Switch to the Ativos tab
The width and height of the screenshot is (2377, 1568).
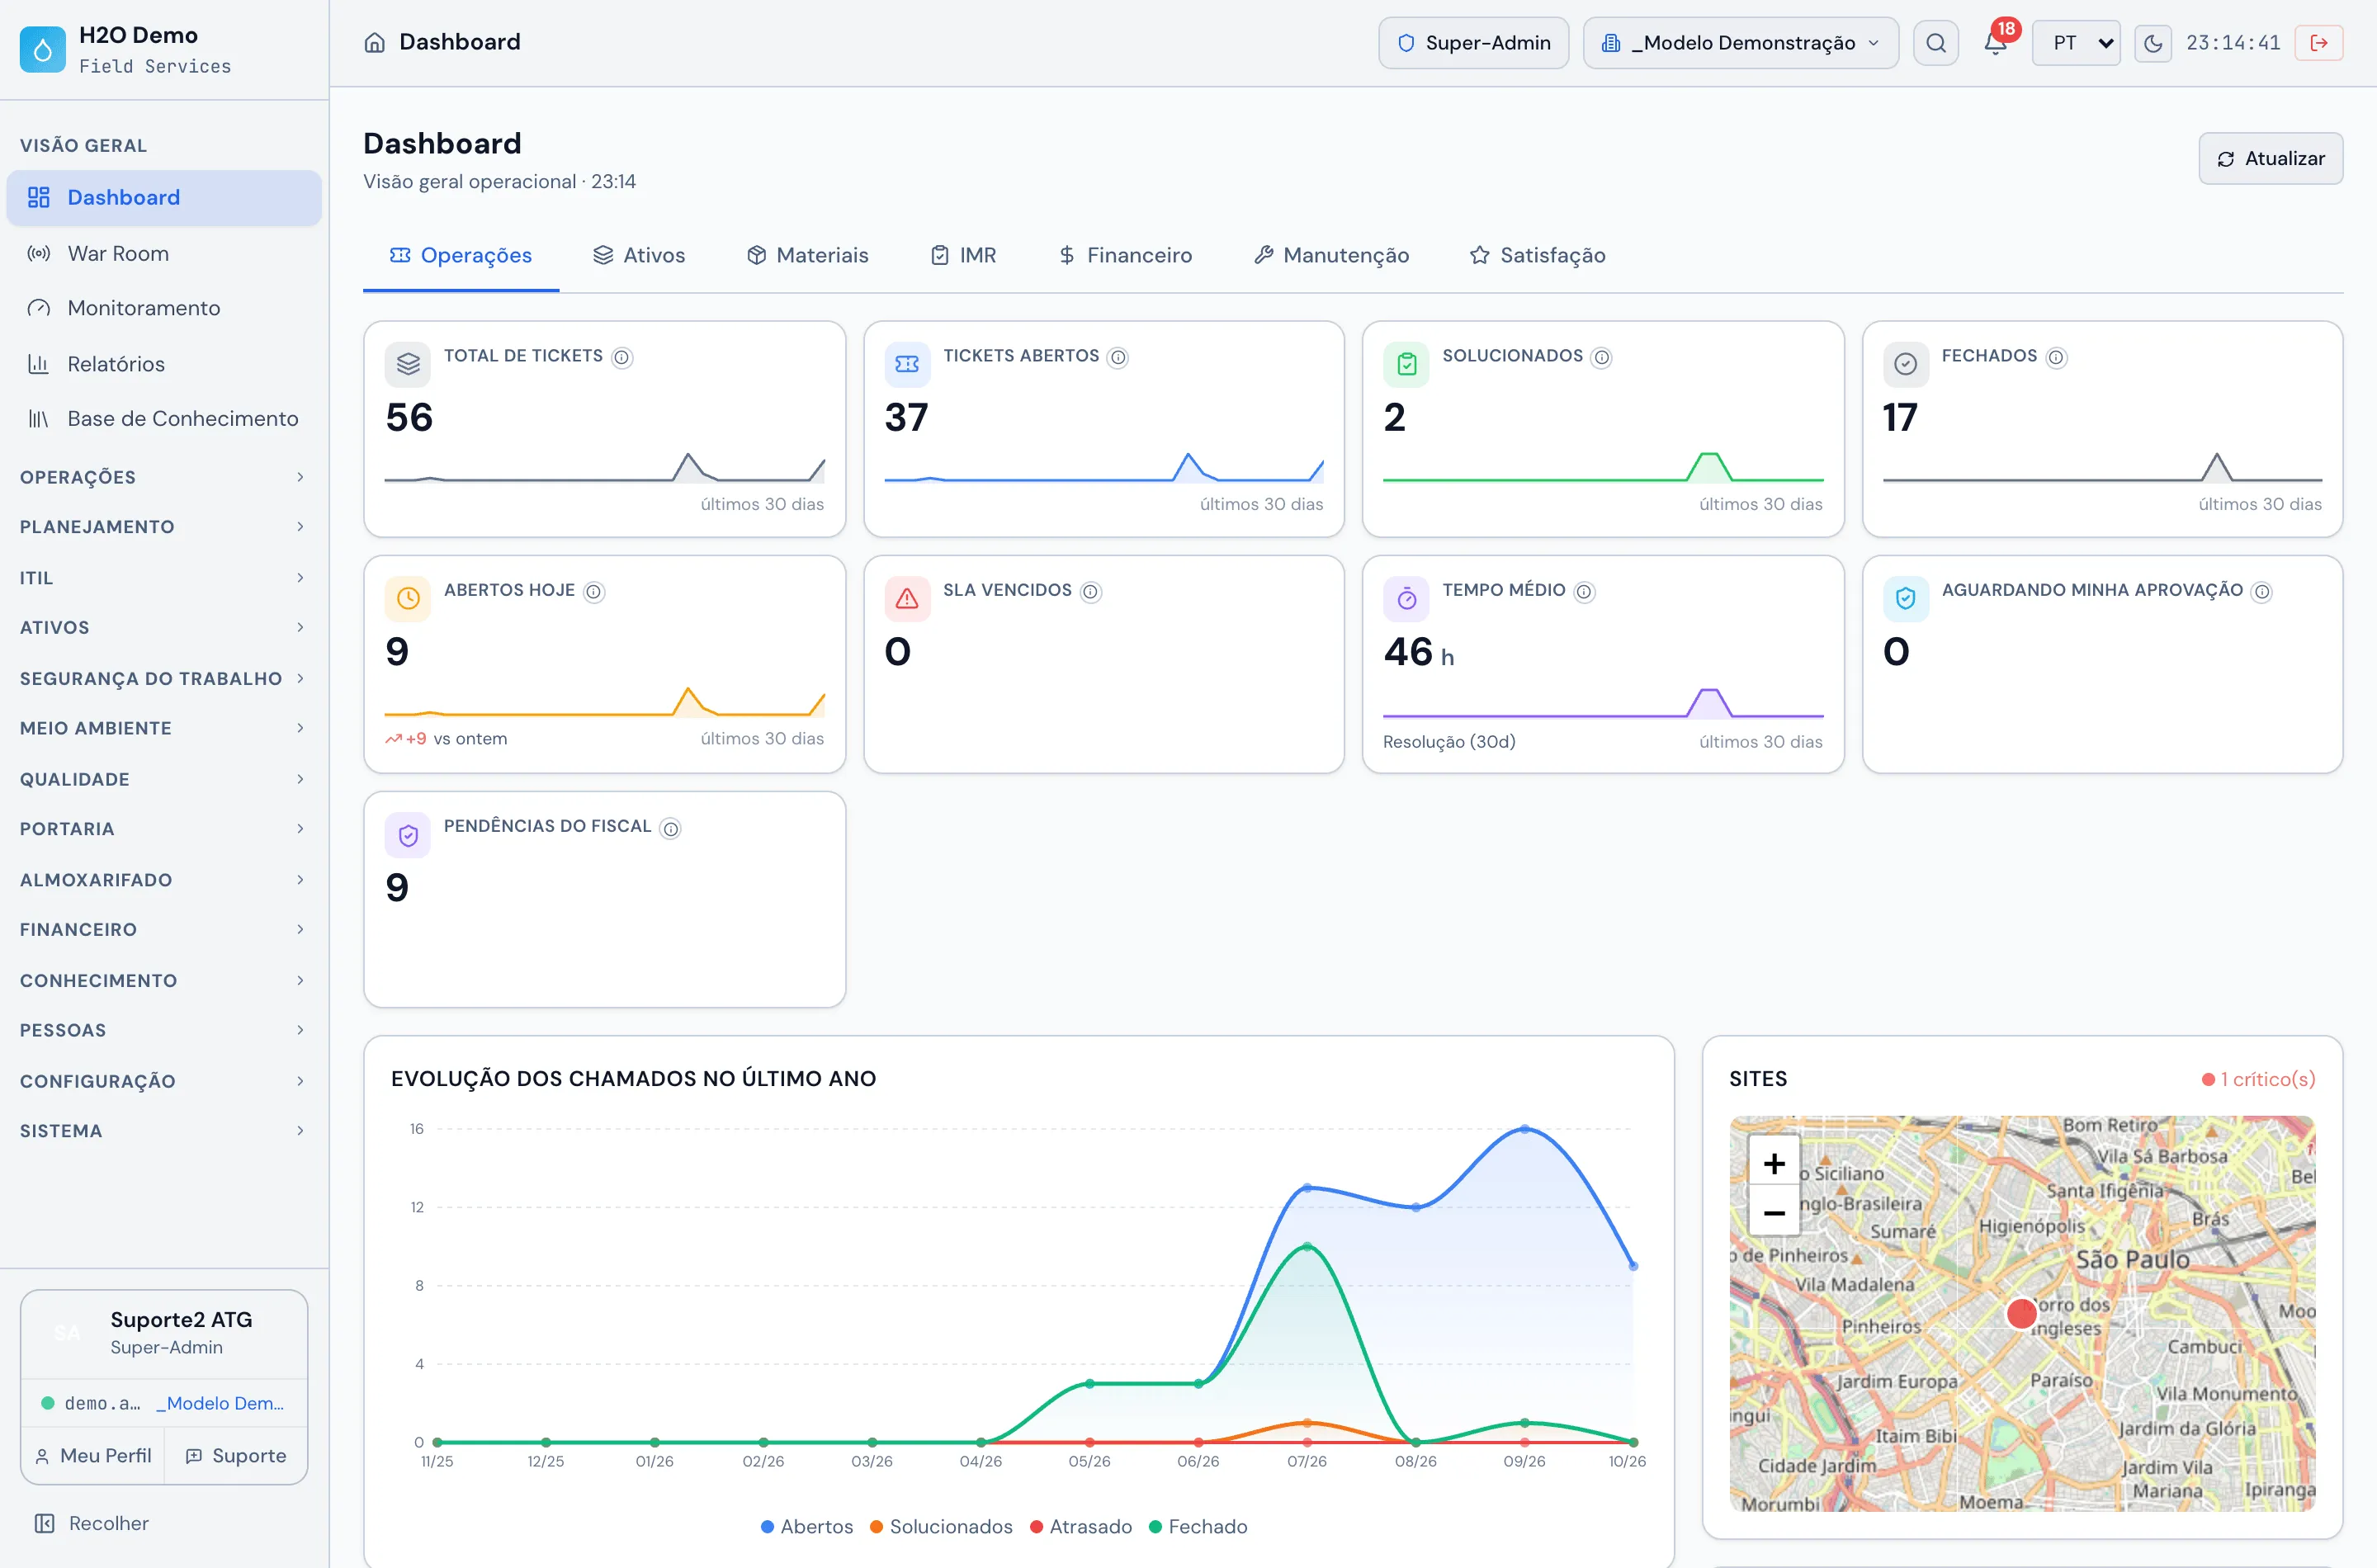639,255
